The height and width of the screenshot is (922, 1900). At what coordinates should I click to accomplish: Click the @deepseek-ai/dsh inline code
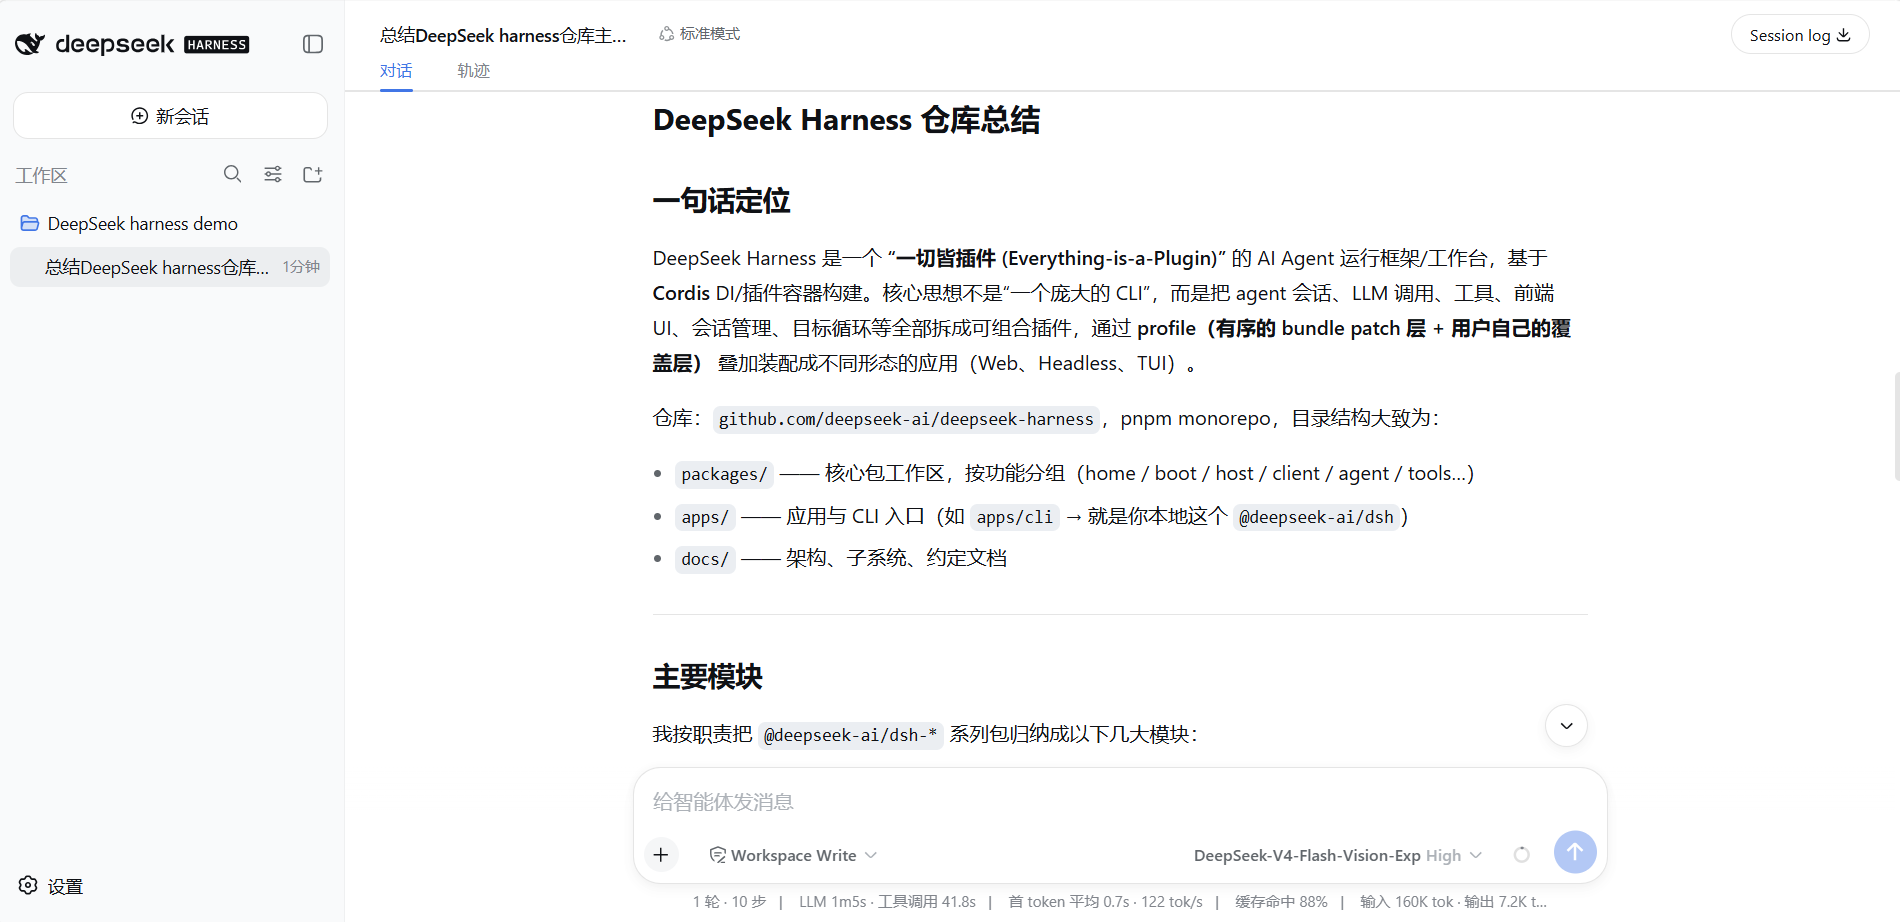[x=1316, y=517]
